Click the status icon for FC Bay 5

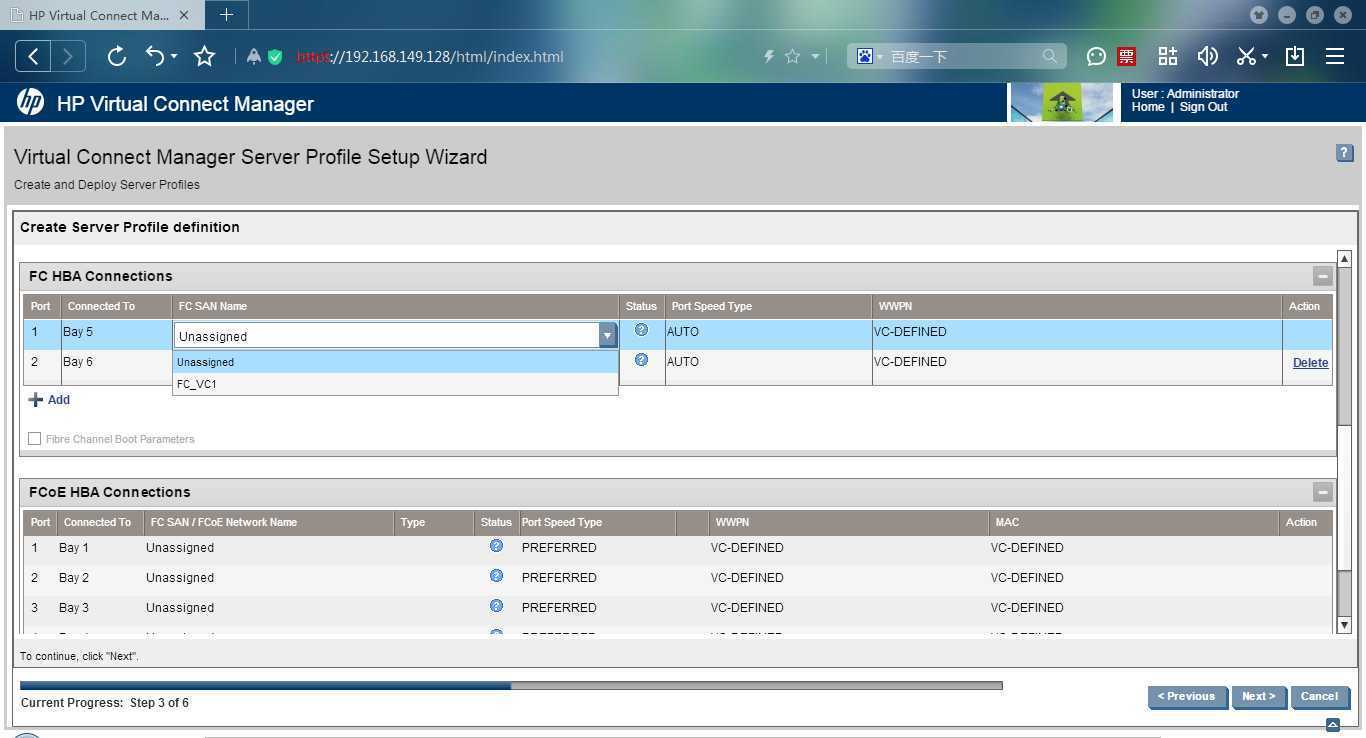(641, 330)
